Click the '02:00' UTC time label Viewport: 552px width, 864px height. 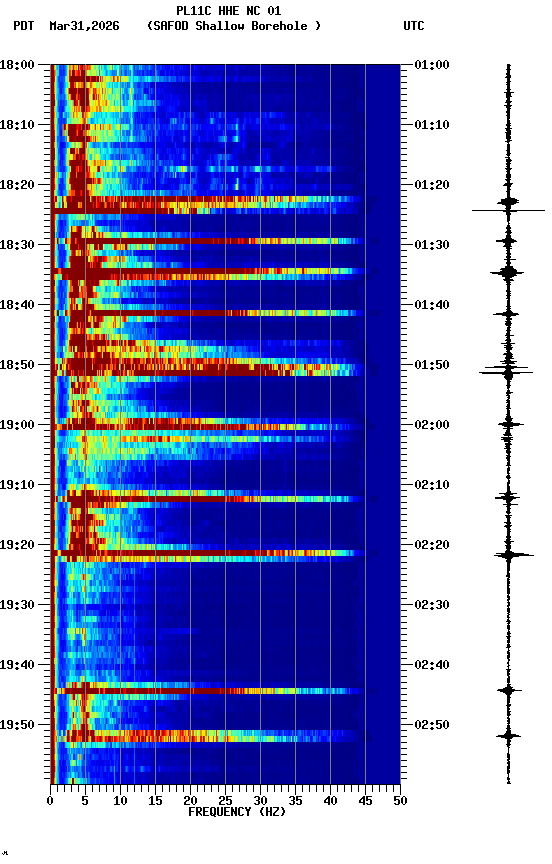click(432, 425)
